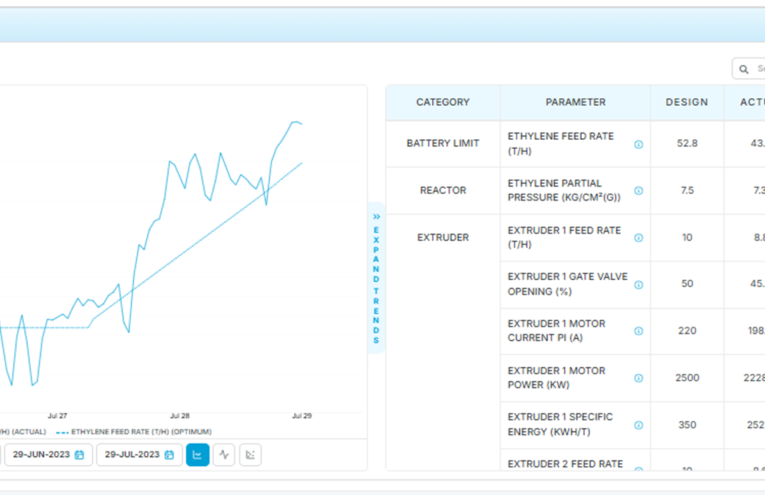This screenshot has width=765, height=495.
Task: Click design value 10 for Extruder 1 feed
Action: pyautogui.click(x=687, y=237)
